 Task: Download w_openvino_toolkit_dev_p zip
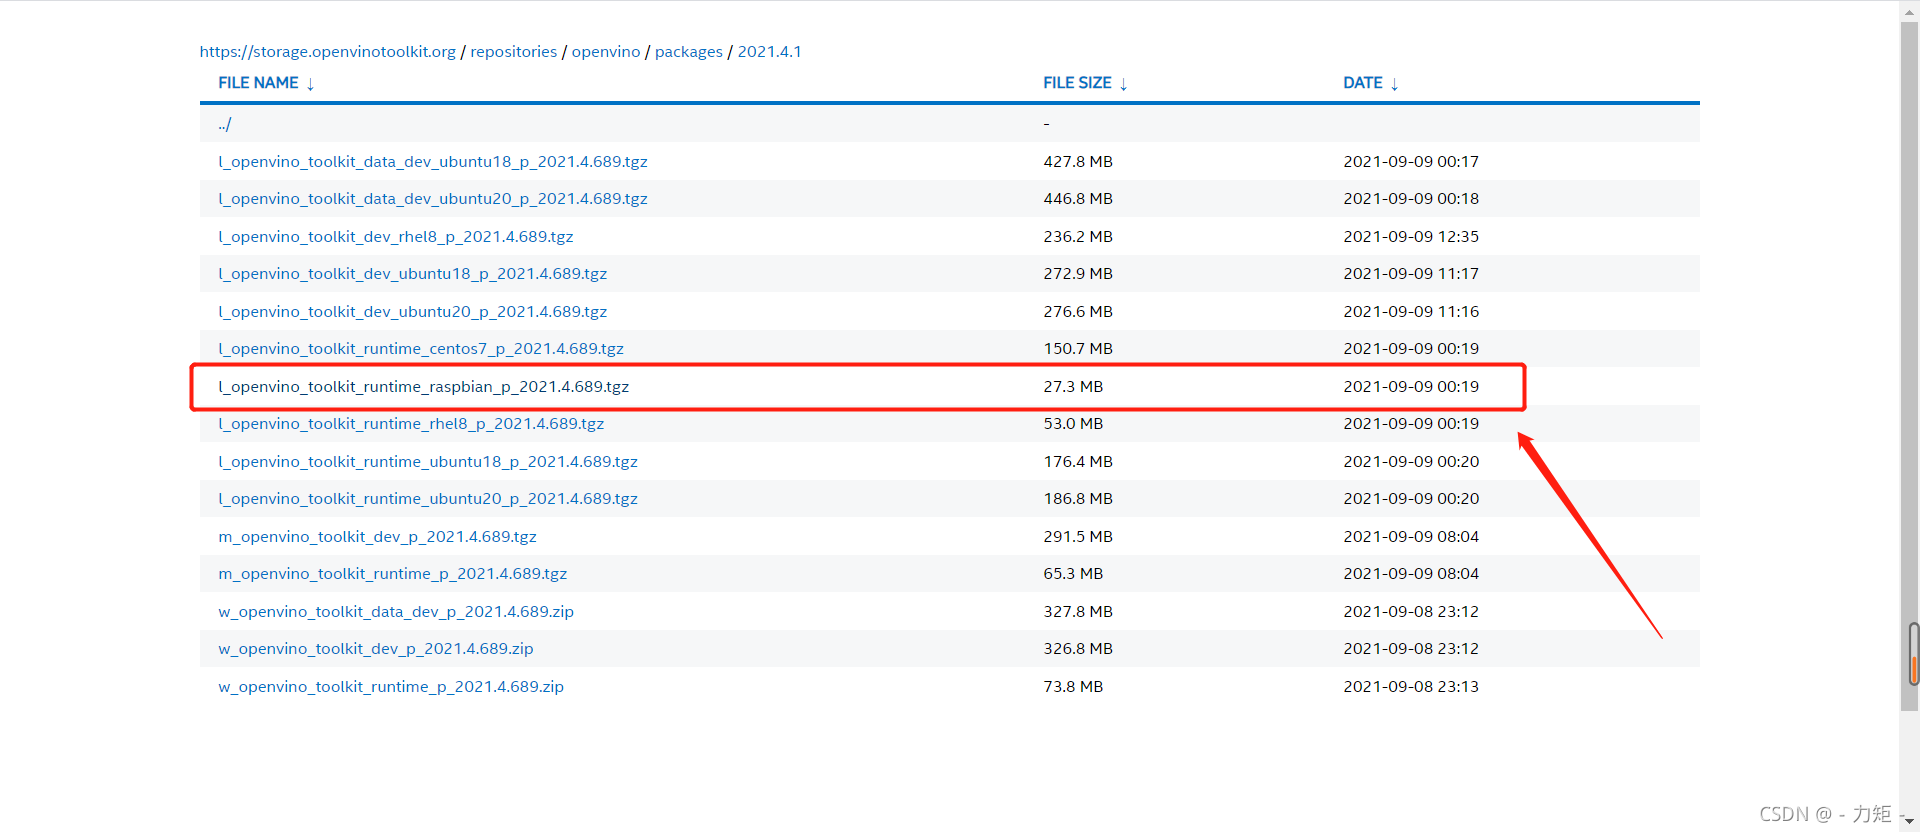pos(376,649)
